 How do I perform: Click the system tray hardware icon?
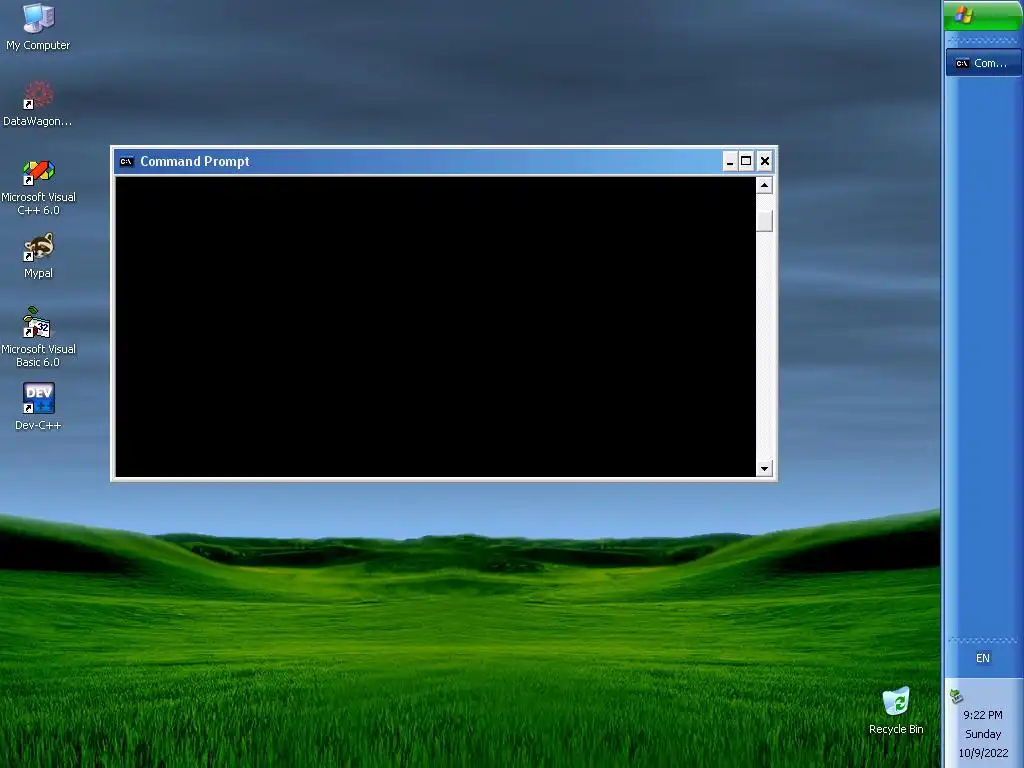pyautogui.click(x=956, y=696)
